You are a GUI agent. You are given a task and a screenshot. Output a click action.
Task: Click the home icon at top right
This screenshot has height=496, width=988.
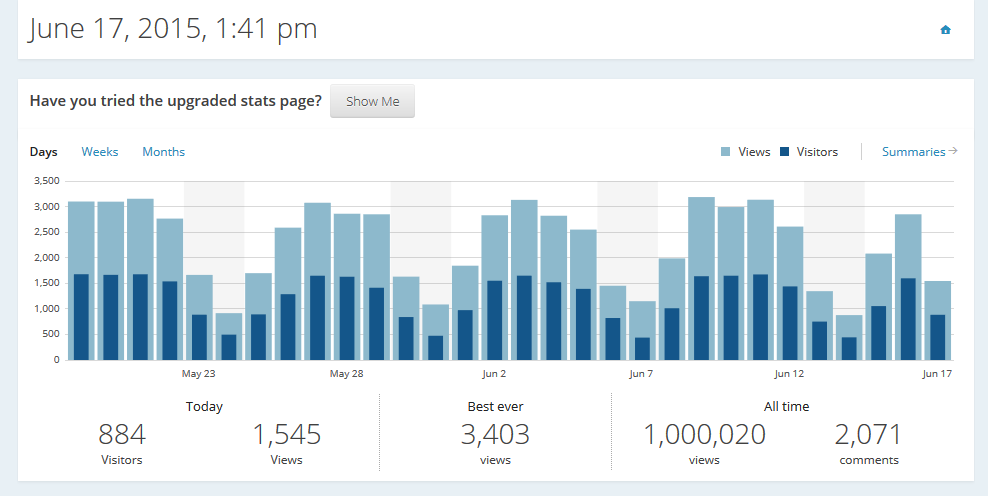(x=945, y=30)
